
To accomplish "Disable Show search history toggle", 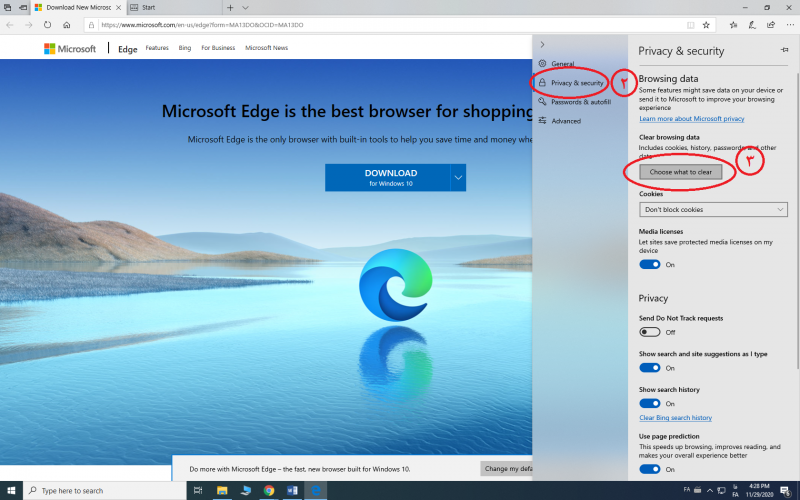I will click(650, 403).
